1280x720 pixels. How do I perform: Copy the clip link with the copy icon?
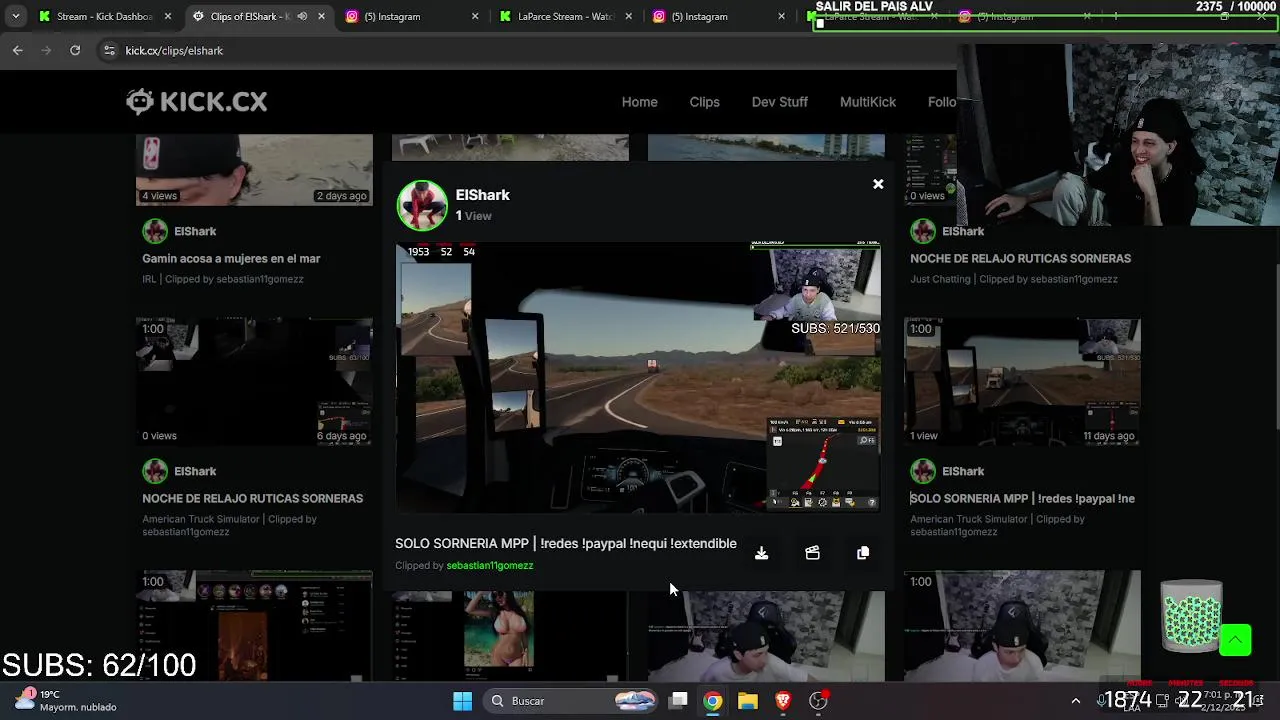pyautogui.click(x=863, y=553)
